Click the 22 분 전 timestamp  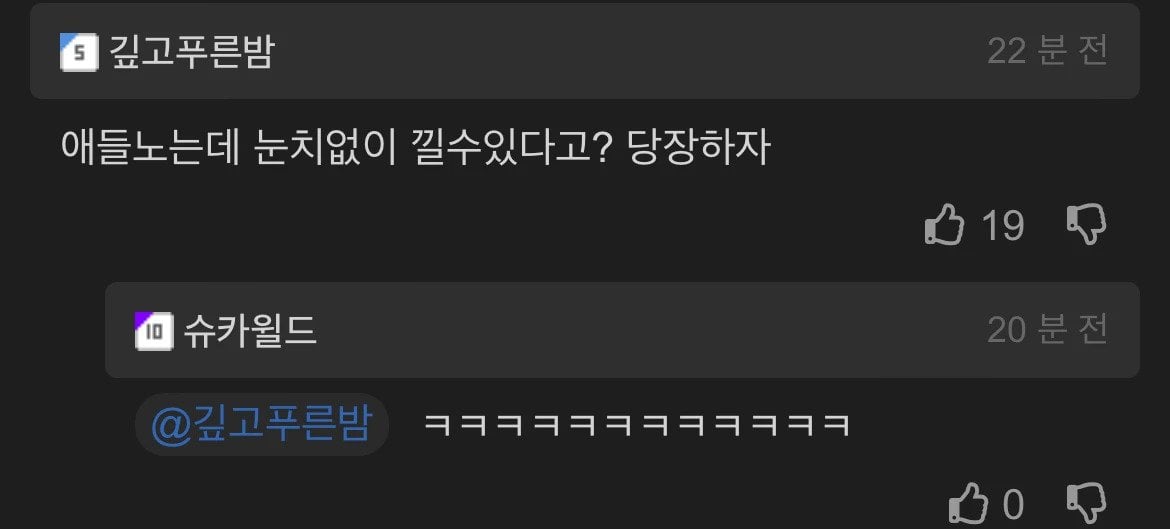click(x=1047, y=51)
